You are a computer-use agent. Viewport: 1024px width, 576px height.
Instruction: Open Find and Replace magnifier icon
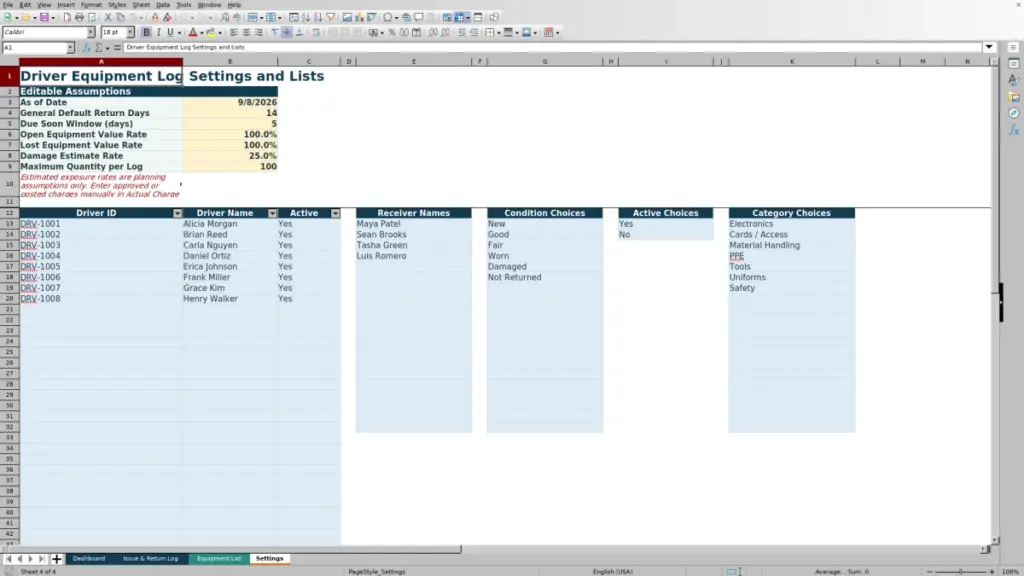point(225,18)
